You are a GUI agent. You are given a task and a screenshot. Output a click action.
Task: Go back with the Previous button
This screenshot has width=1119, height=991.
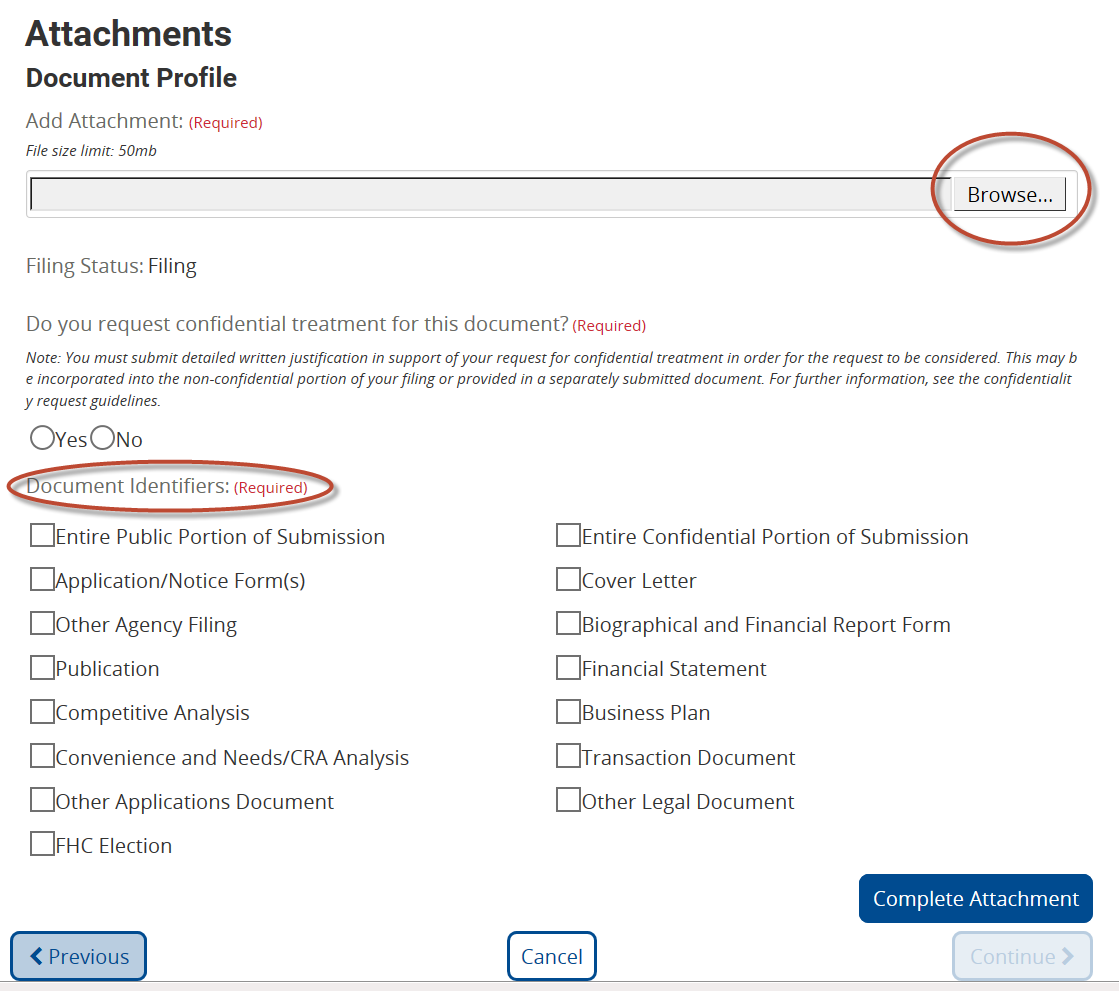pos(79,956)
